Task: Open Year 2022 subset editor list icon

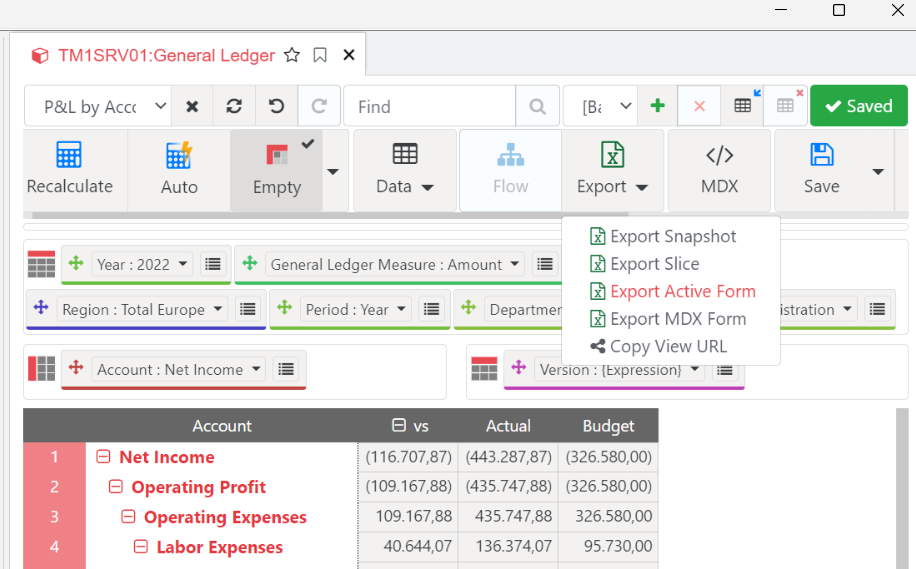Action: coord(213,264)
